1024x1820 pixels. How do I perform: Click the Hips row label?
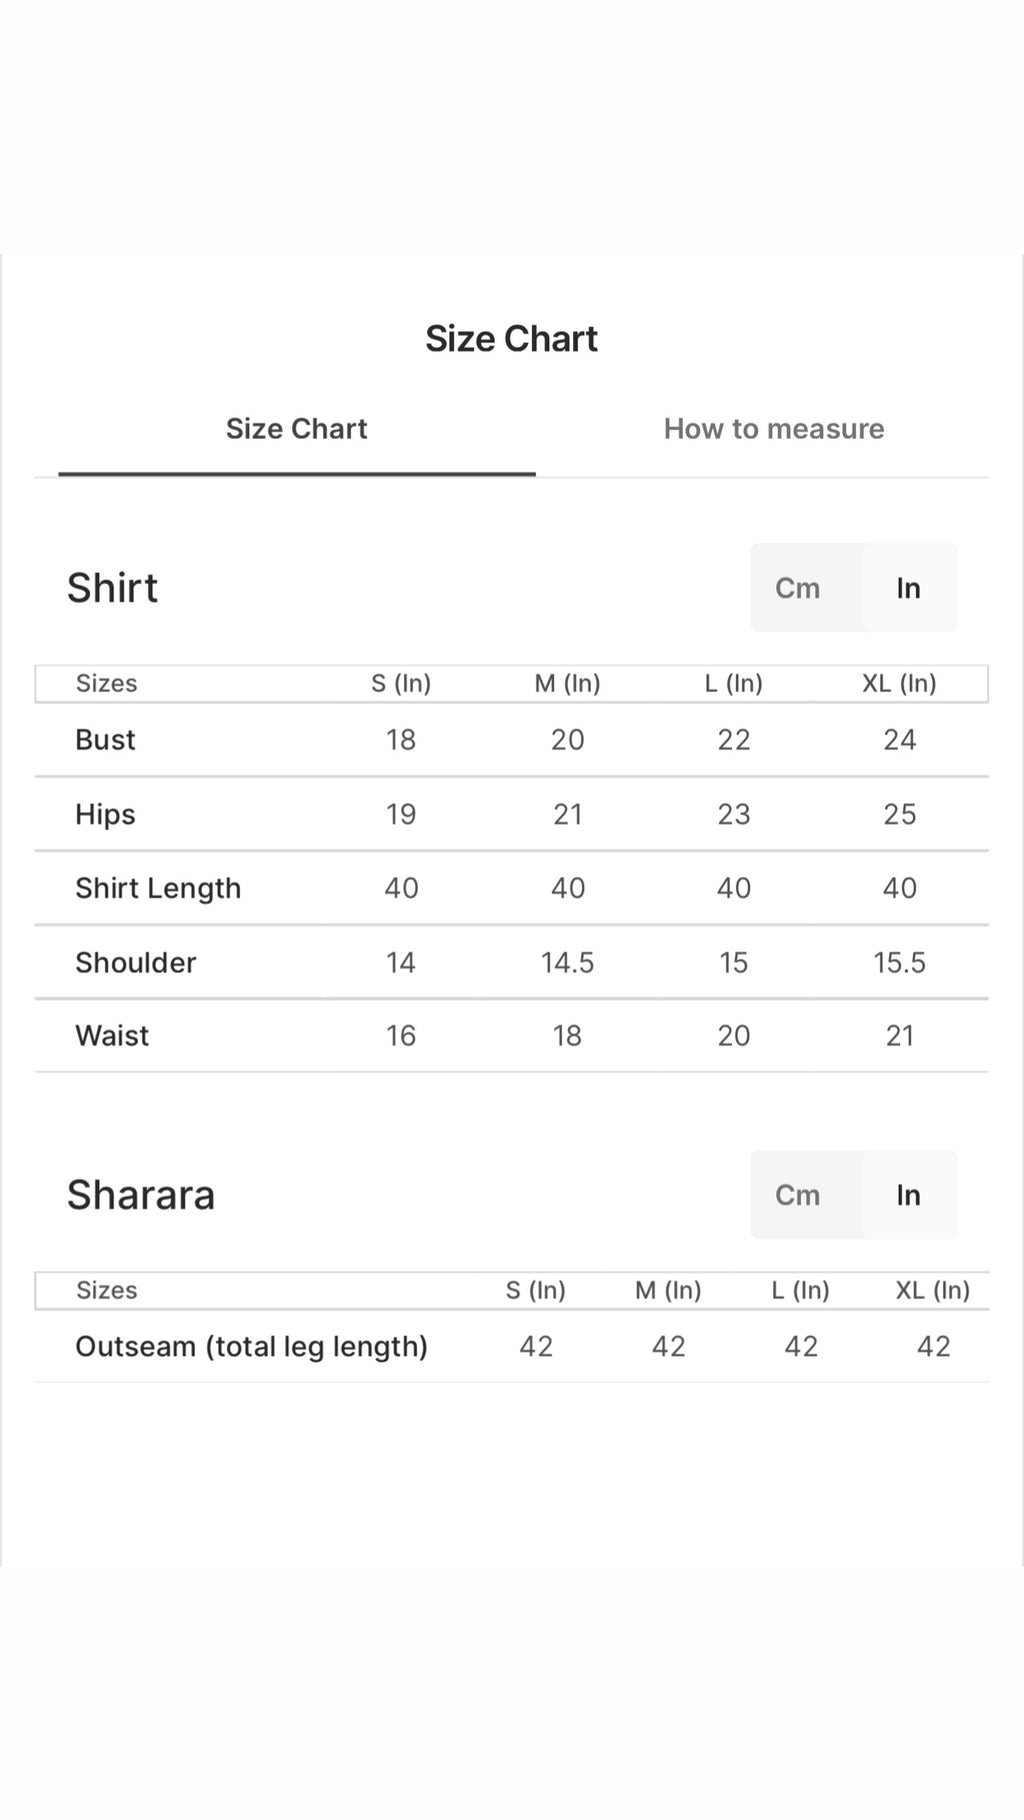105,814
